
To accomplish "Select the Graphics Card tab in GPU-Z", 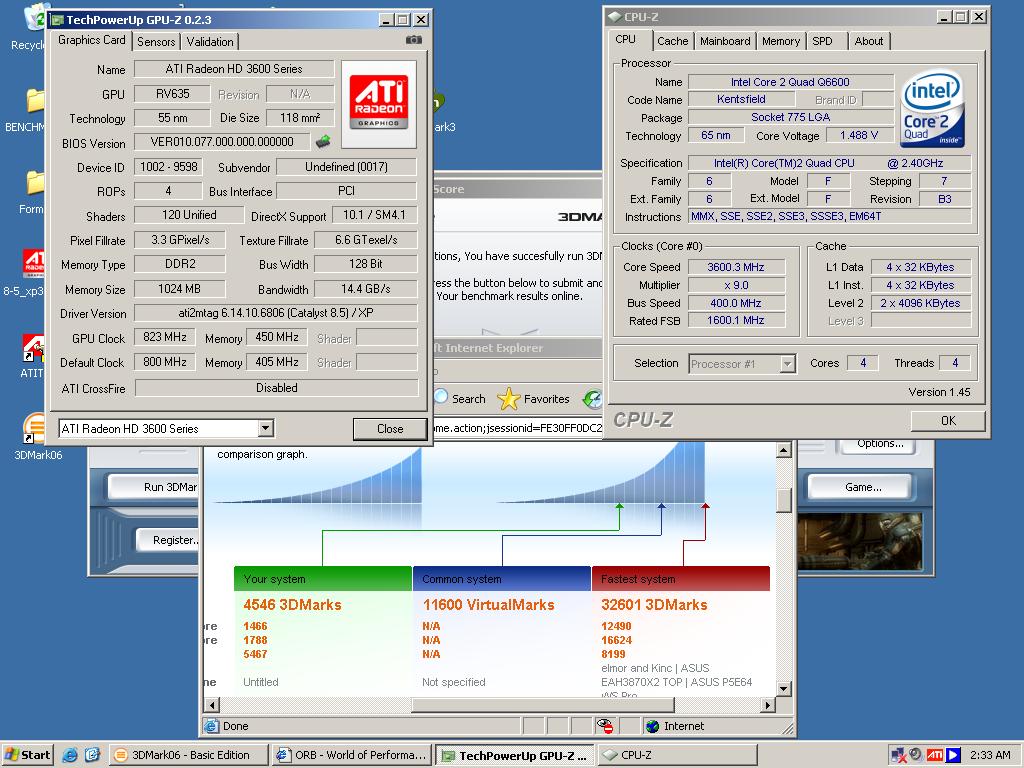I will 91,40.
